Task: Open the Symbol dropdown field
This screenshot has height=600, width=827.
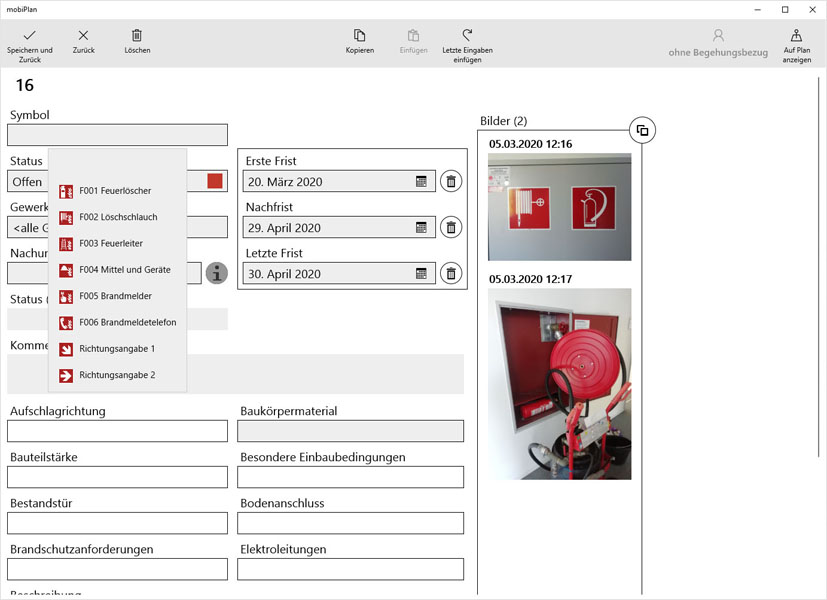Action: 117,135
